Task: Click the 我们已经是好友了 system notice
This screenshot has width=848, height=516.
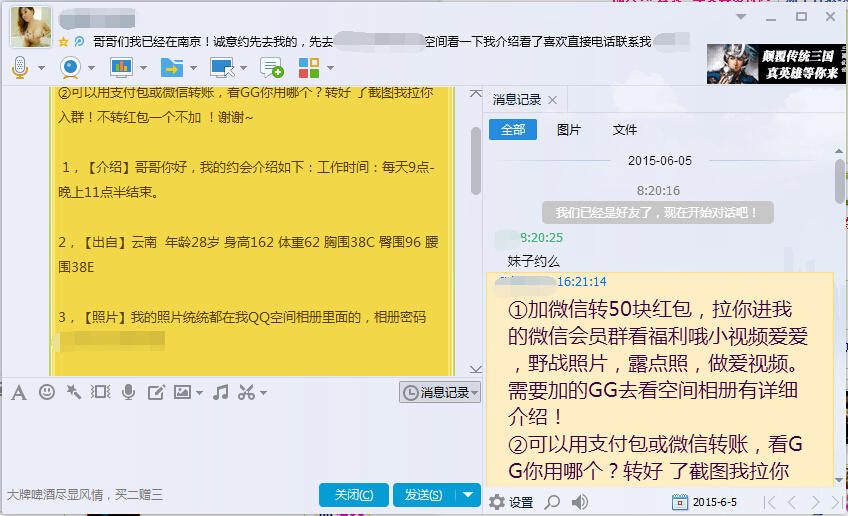Action: click(658, 213)
